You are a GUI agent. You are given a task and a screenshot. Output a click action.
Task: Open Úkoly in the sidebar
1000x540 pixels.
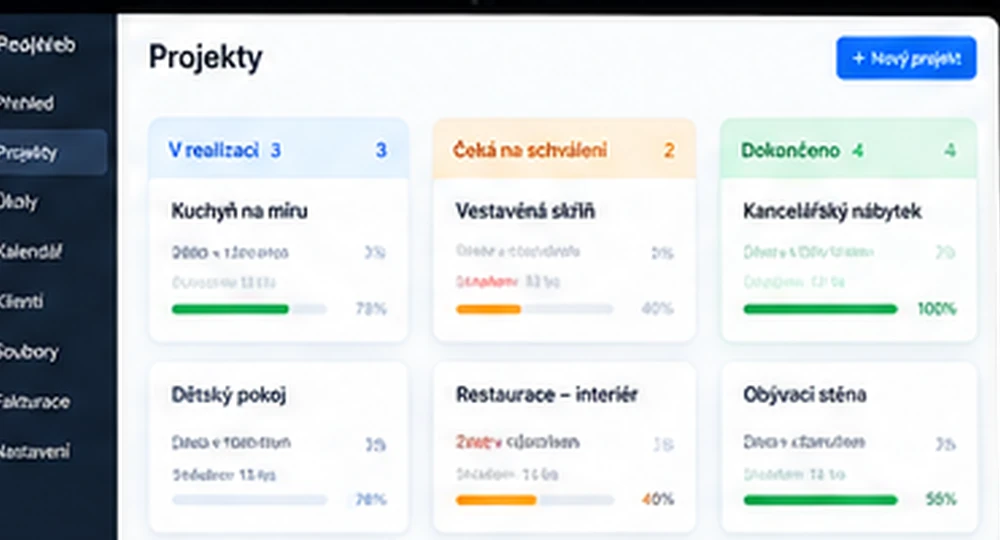(19, 202)
